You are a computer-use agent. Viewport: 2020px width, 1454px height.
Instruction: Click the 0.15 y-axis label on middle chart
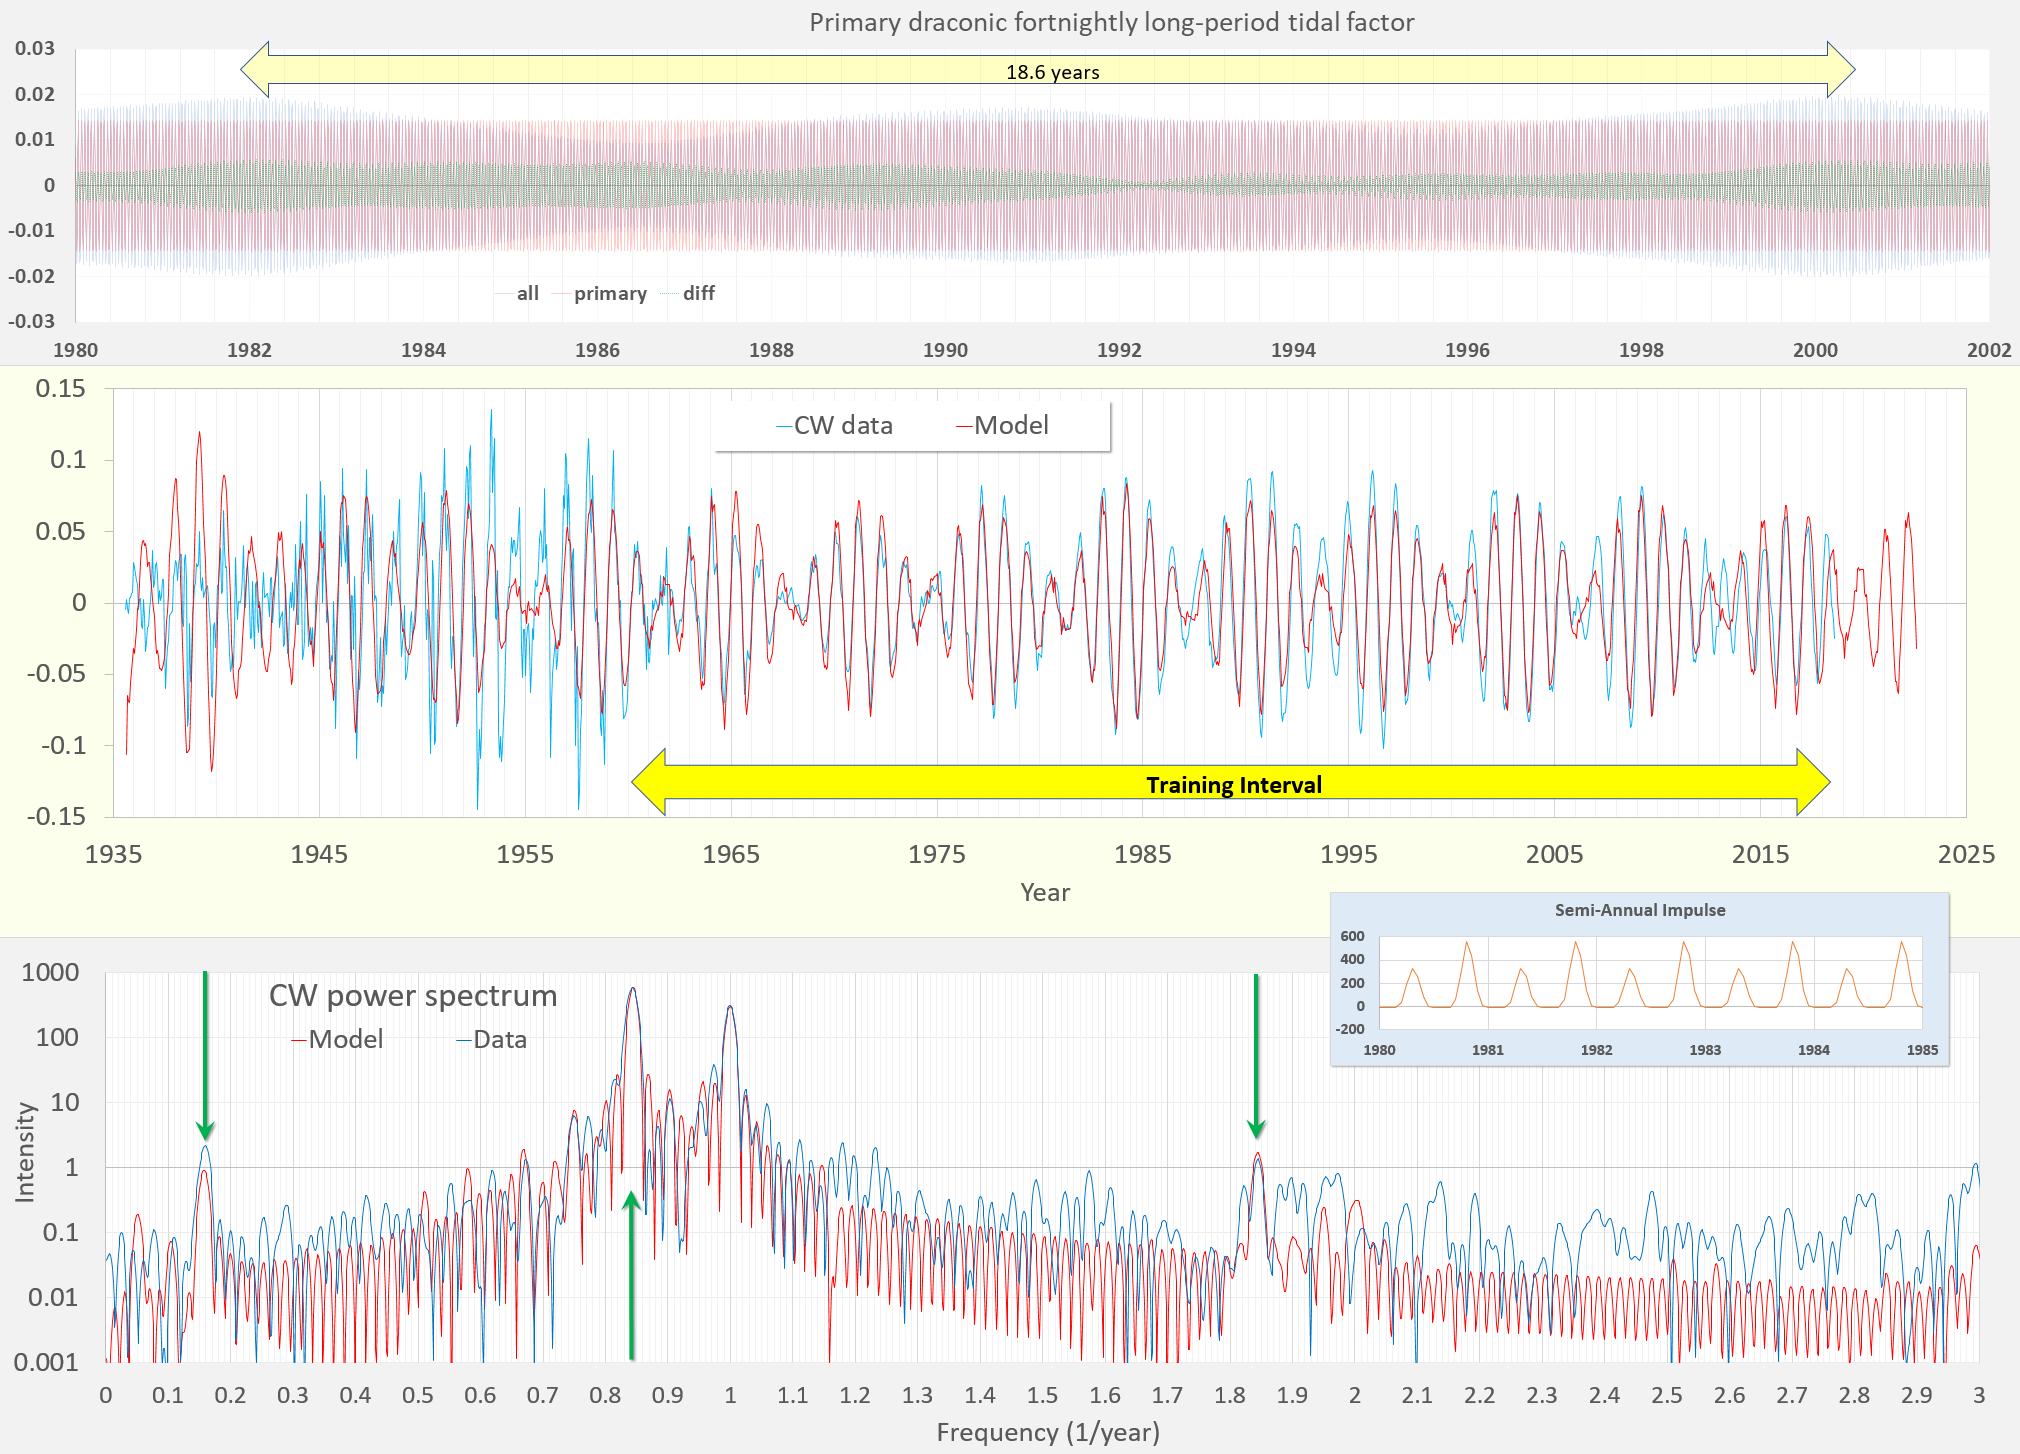61,388
